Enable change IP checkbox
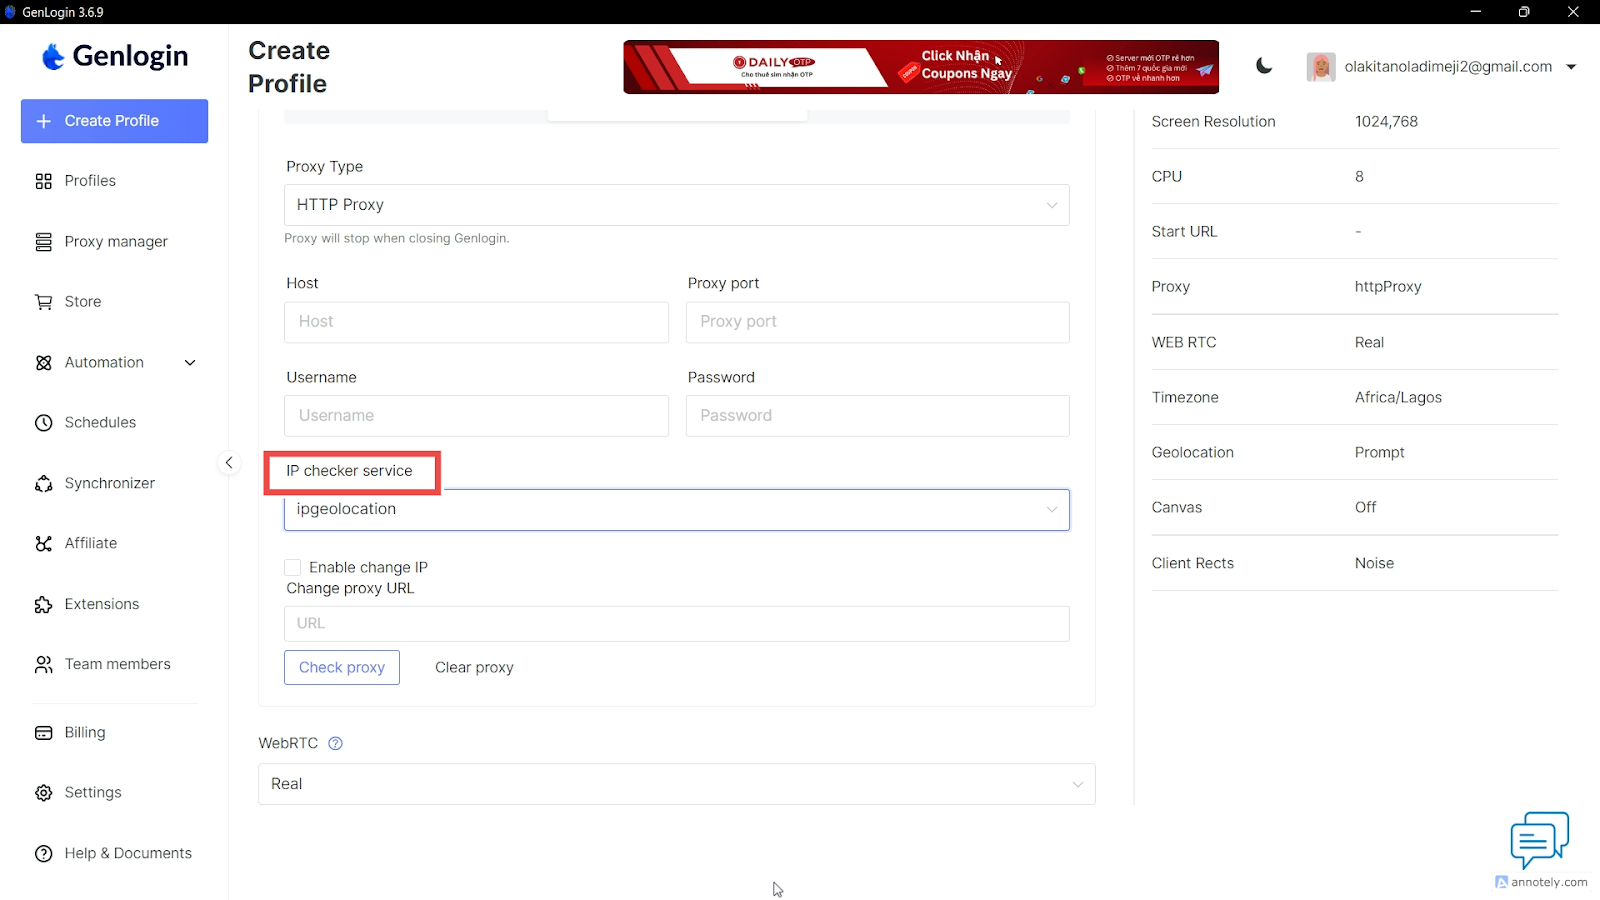Screen dimensions: 1600x900 (x=293, y=567)
